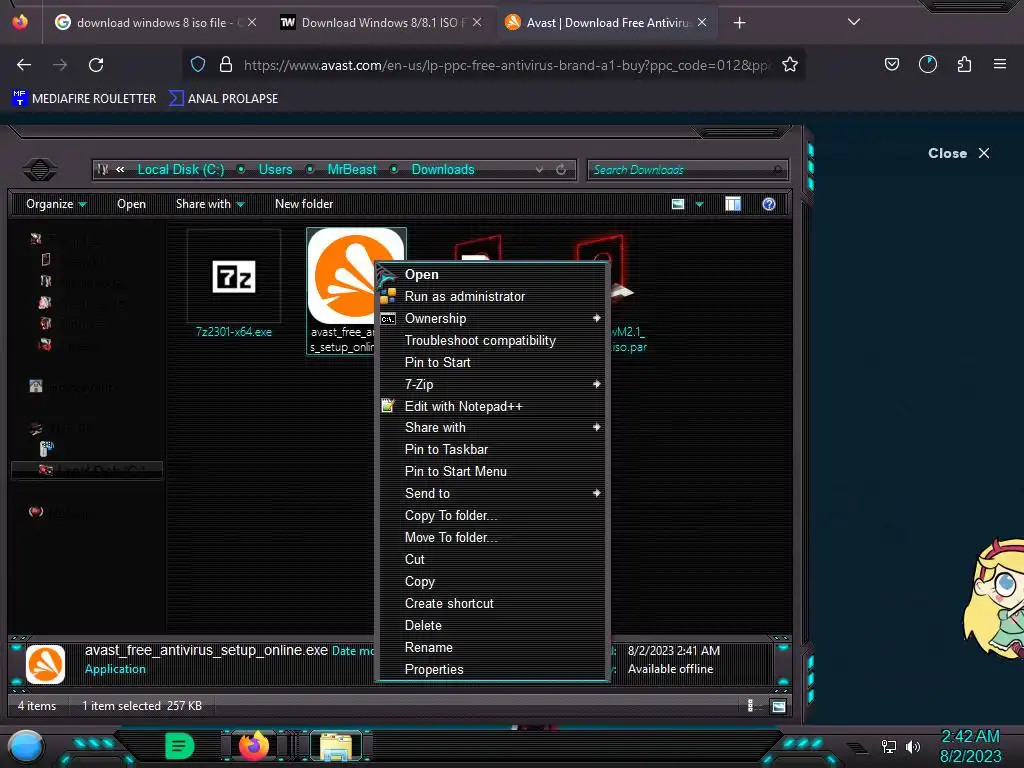Open the Organize dropdown menu

click(56, 204)
